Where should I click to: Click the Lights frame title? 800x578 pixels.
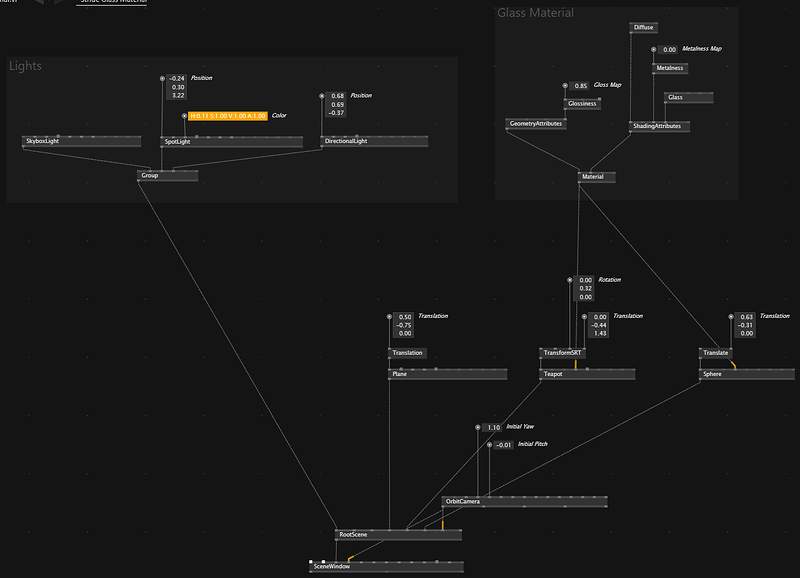pyautogui.click(x=26, y=66)
